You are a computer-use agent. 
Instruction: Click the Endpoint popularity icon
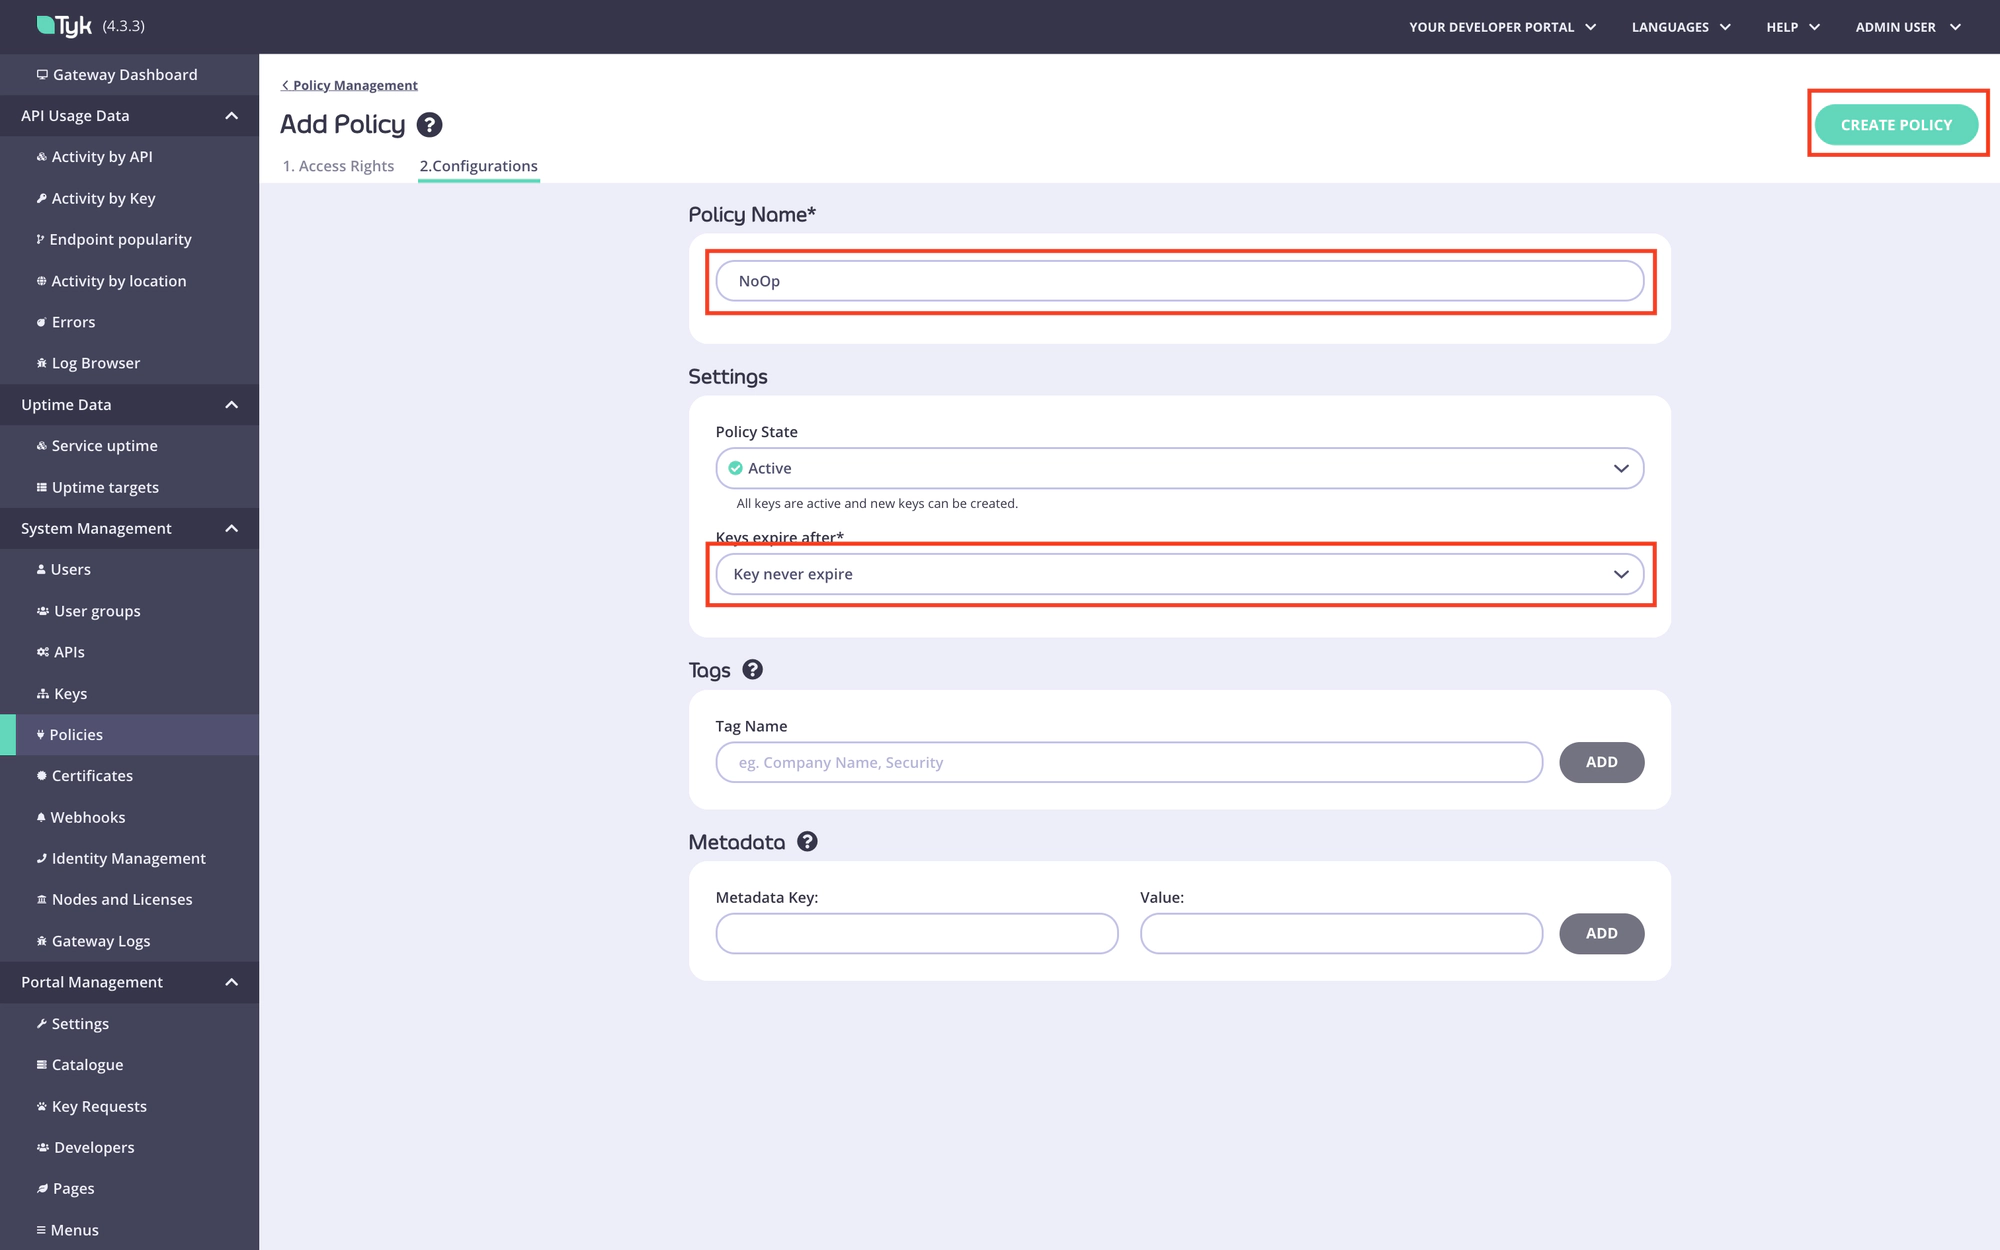(x=40, y=239)
